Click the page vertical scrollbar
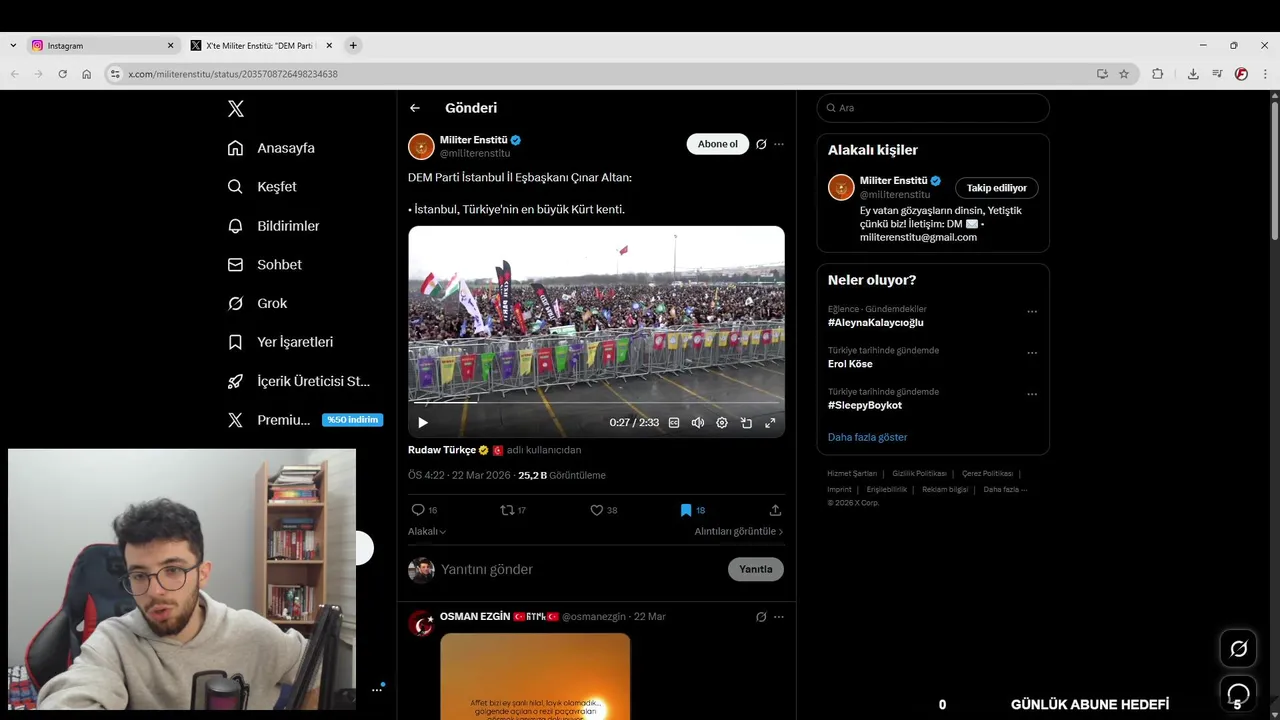This screenshot has height=720, width=1280. tap(1274, 170)
